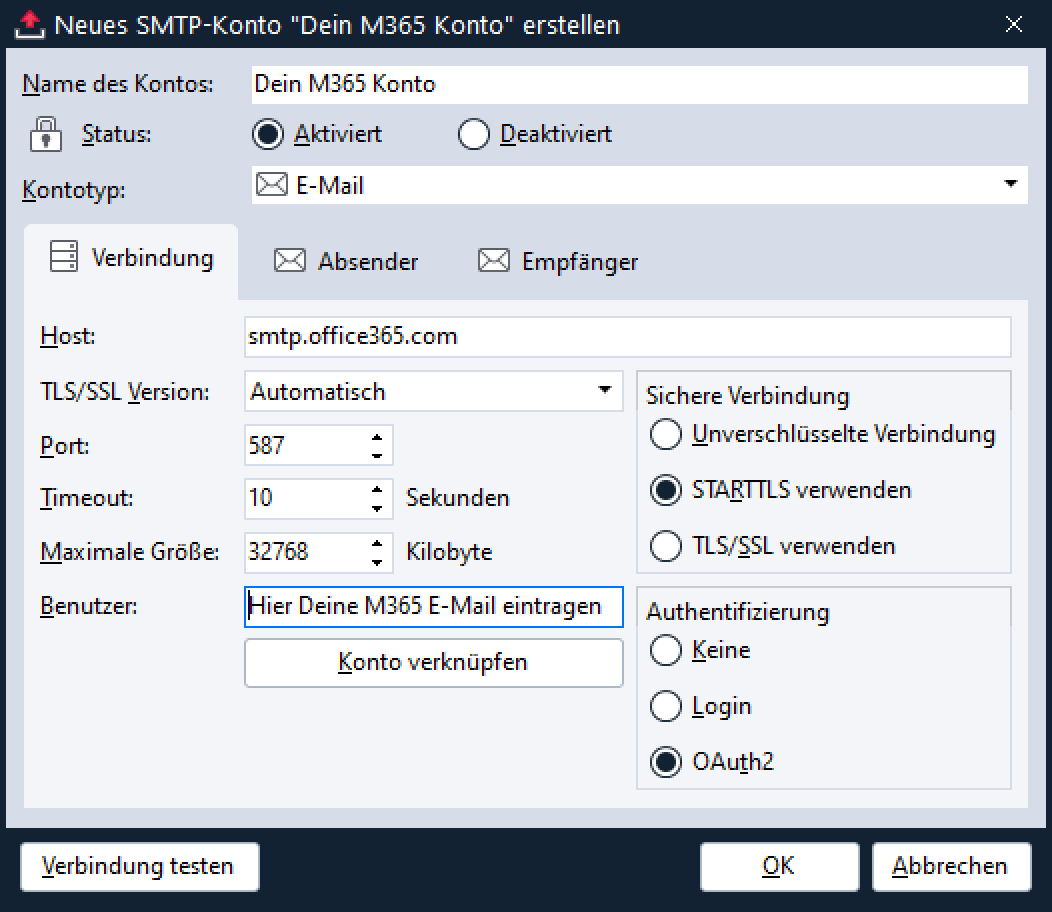Increase the Port value with up arrow

pyautogui.click(x=377, y=437)
